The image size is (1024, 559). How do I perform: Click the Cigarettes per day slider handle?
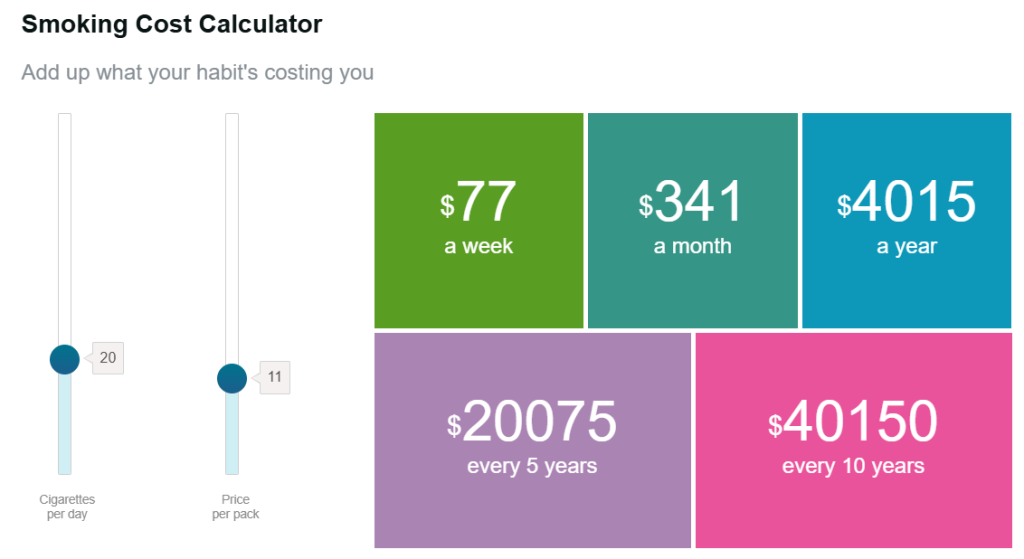(65, 359)
